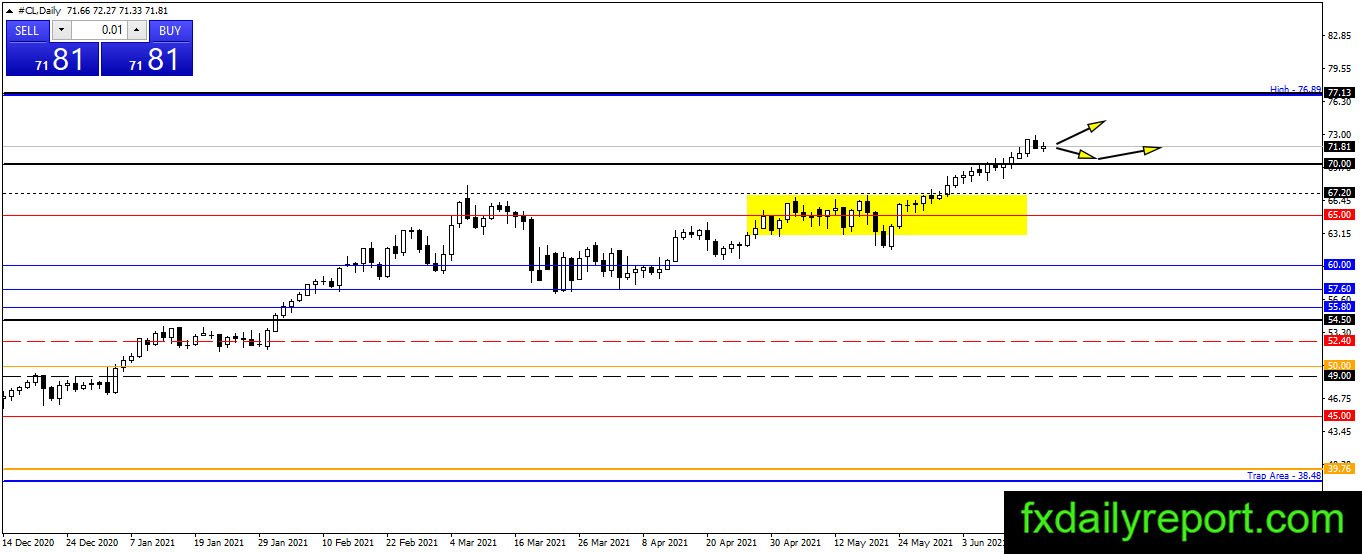
Task: Click the 77.13 price label
Action: click(1338, 92)
